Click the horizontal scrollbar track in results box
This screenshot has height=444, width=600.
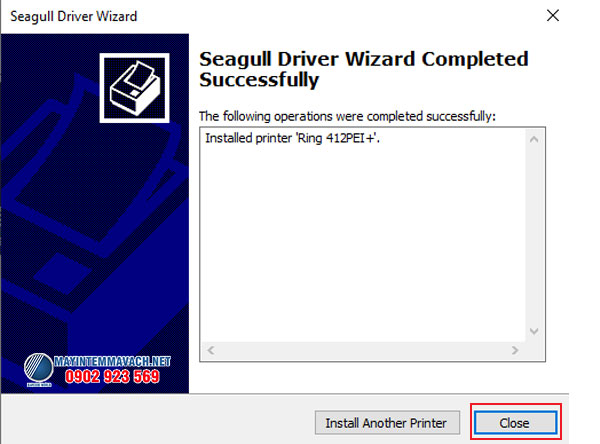(x=363, y=350)
